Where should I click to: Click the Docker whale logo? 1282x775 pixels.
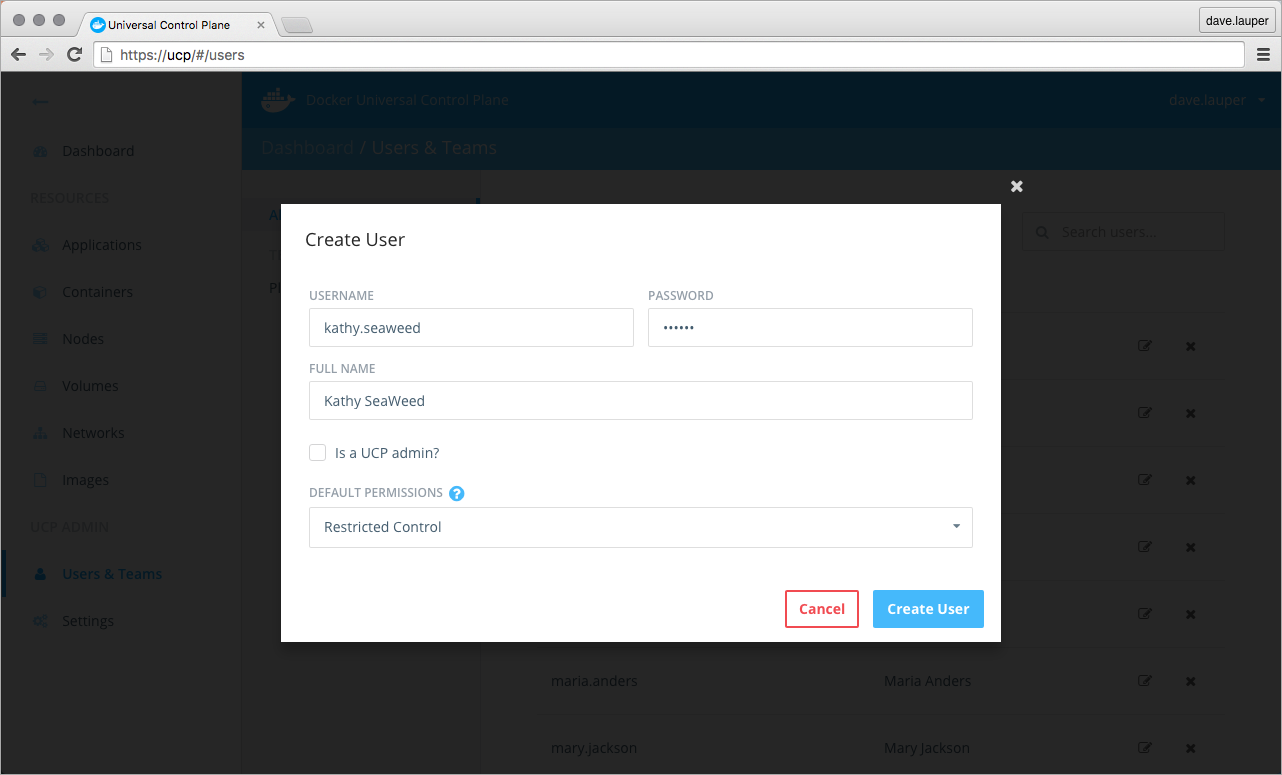pyautogui.click(x=278, y=100)
